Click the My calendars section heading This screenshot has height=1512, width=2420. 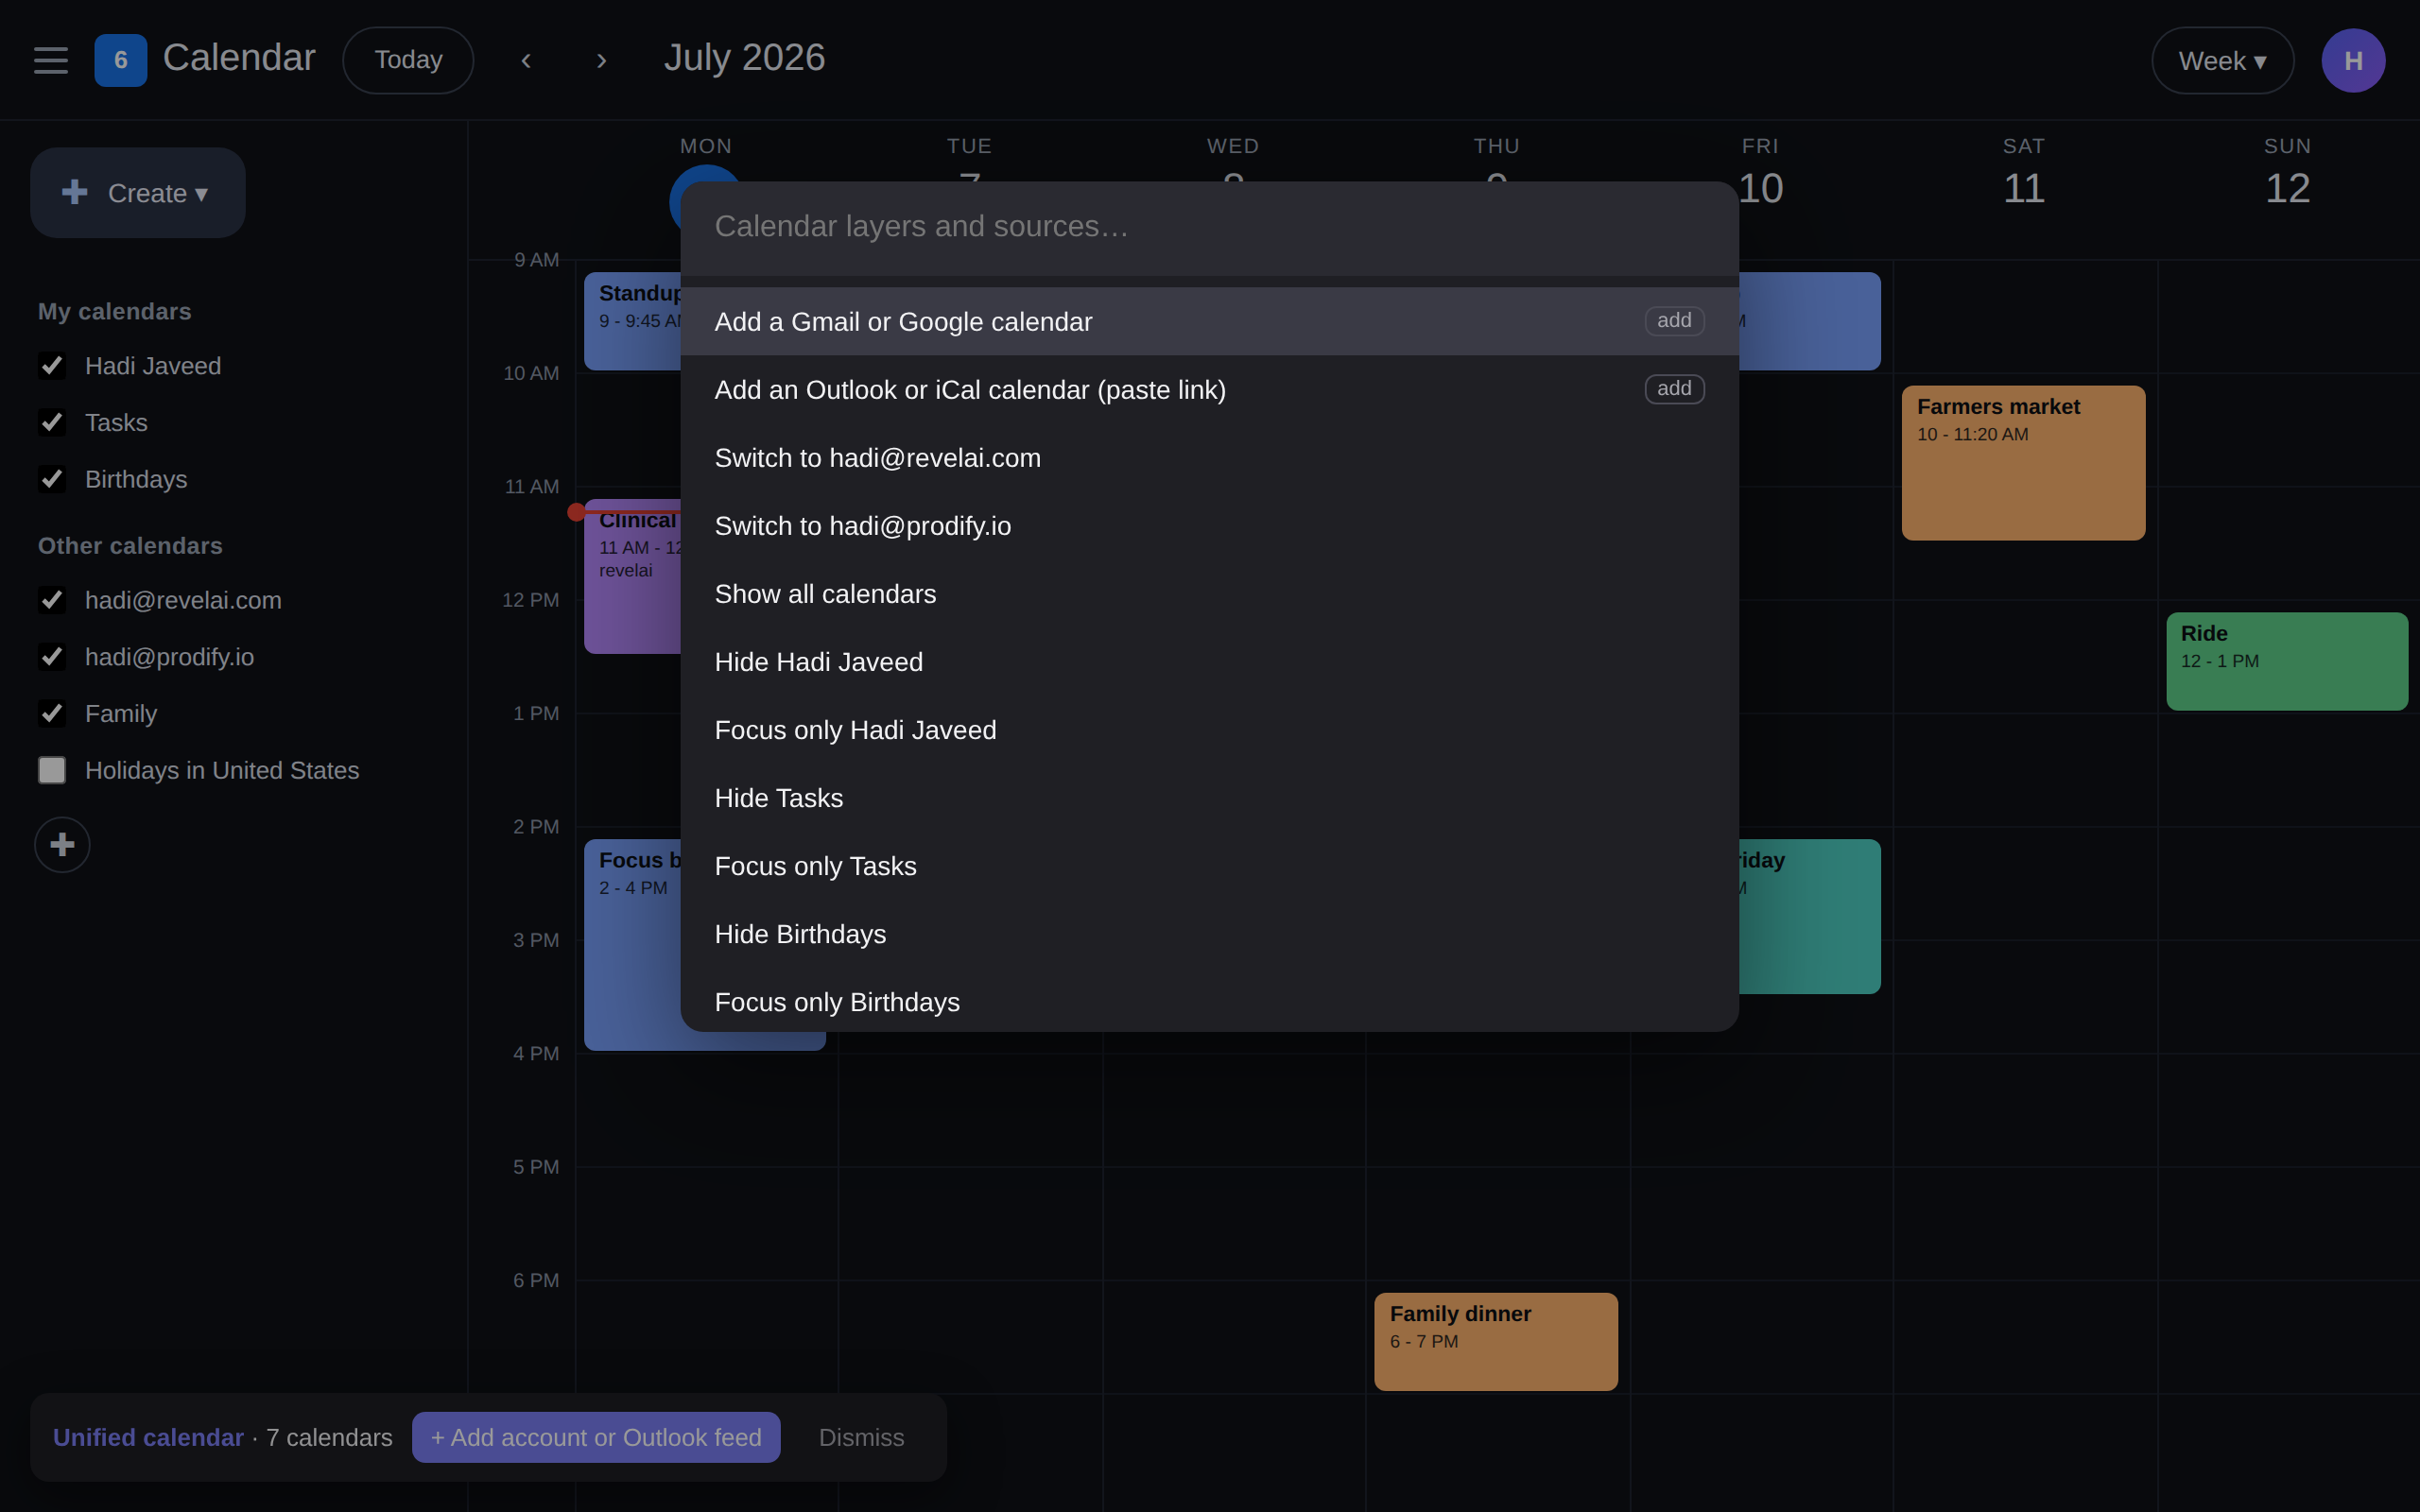tap(115, 312)
